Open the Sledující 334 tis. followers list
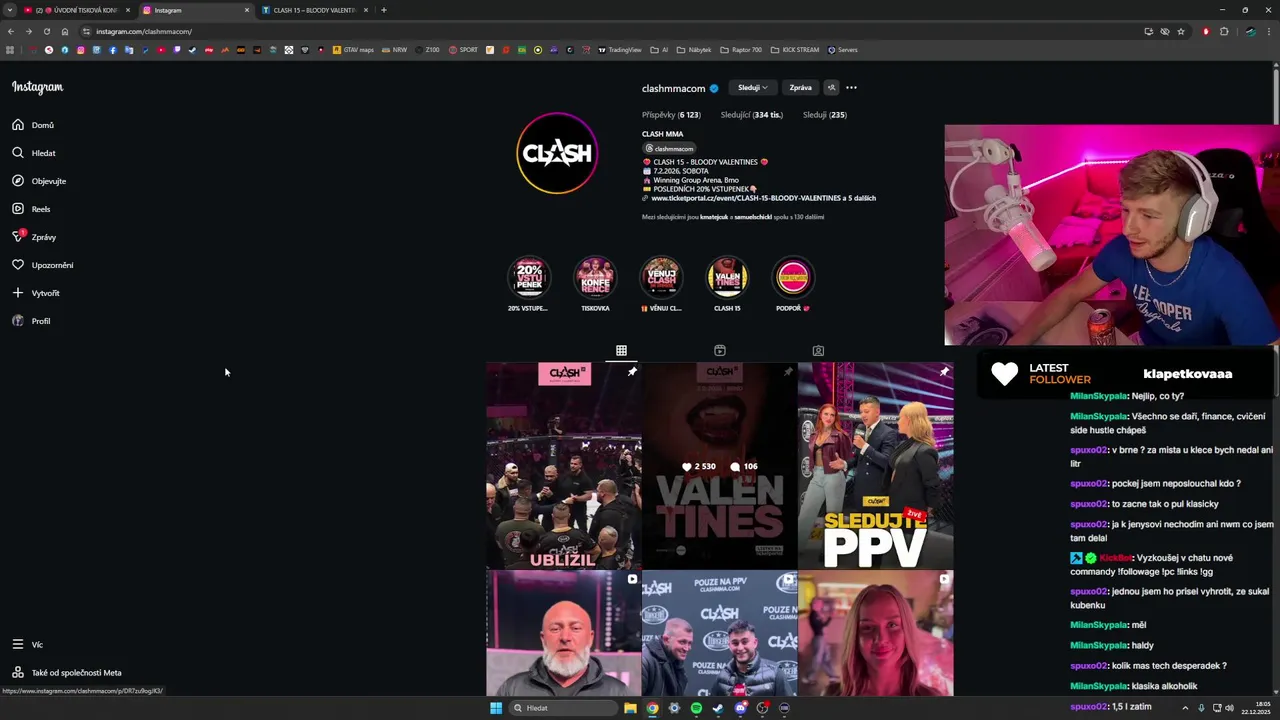 click(751, 115)
